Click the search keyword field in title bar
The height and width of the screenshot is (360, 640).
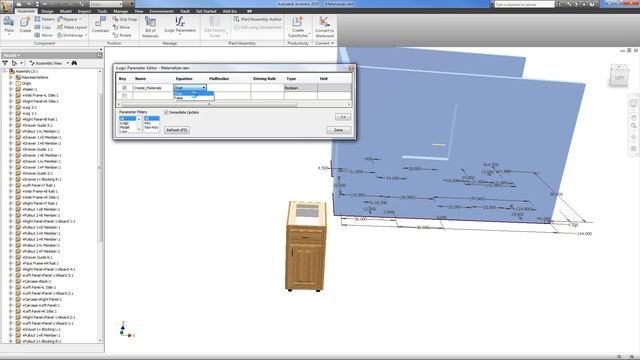point(524,4)
